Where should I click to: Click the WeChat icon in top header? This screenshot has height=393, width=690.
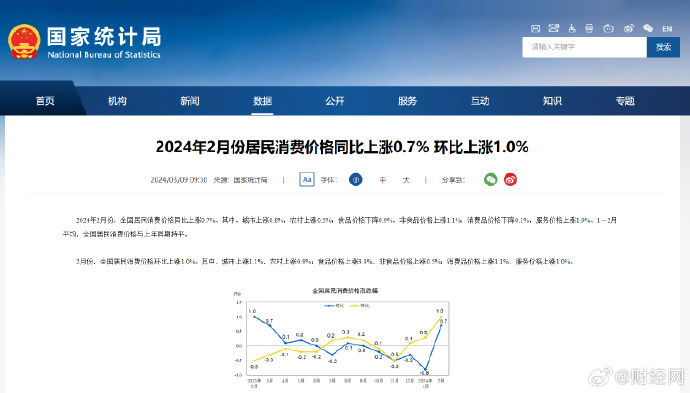(x=648, y=29)
